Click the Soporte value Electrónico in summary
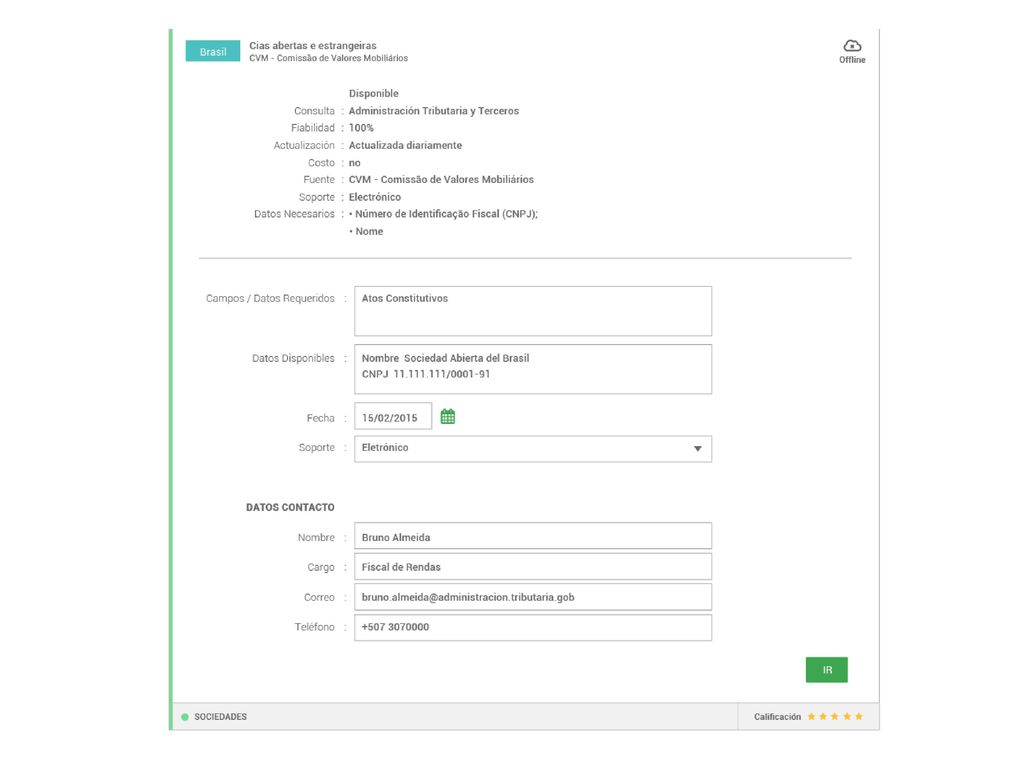The width and height of the screenshot is (1024, 768). (x=375, y=197)
